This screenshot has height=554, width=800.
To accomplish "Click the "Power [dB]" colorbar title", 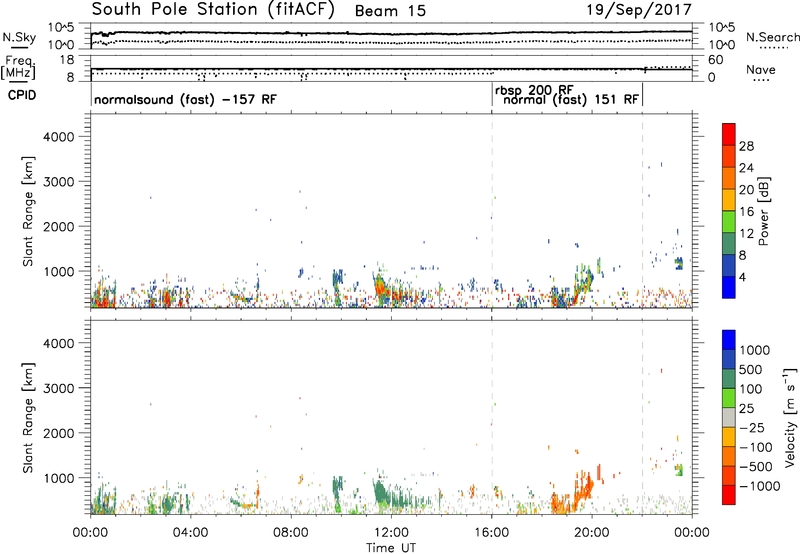I will (x=763, y=211).
